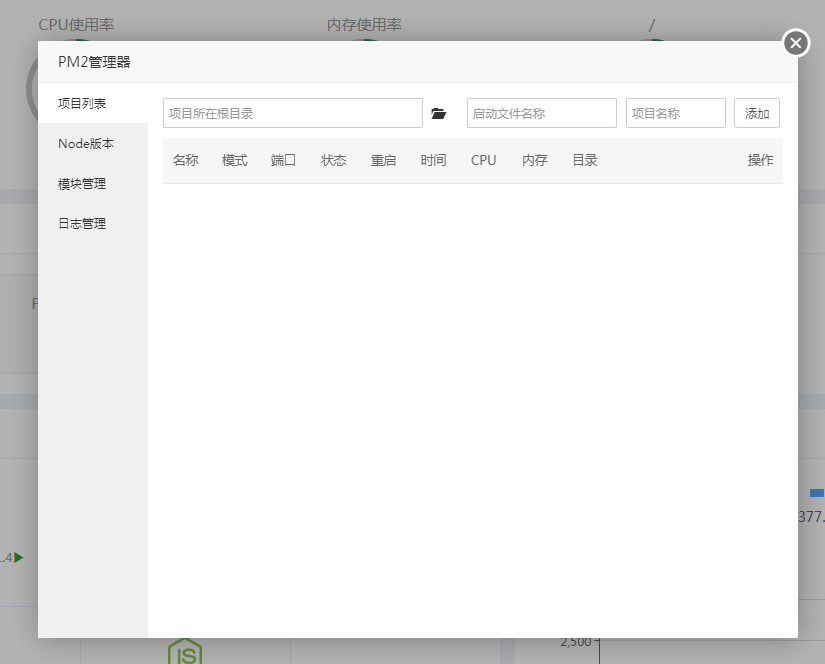This screenshot has width=825, height=664.
Task: Open the 模块管理 tab
Action: point(93,184)
